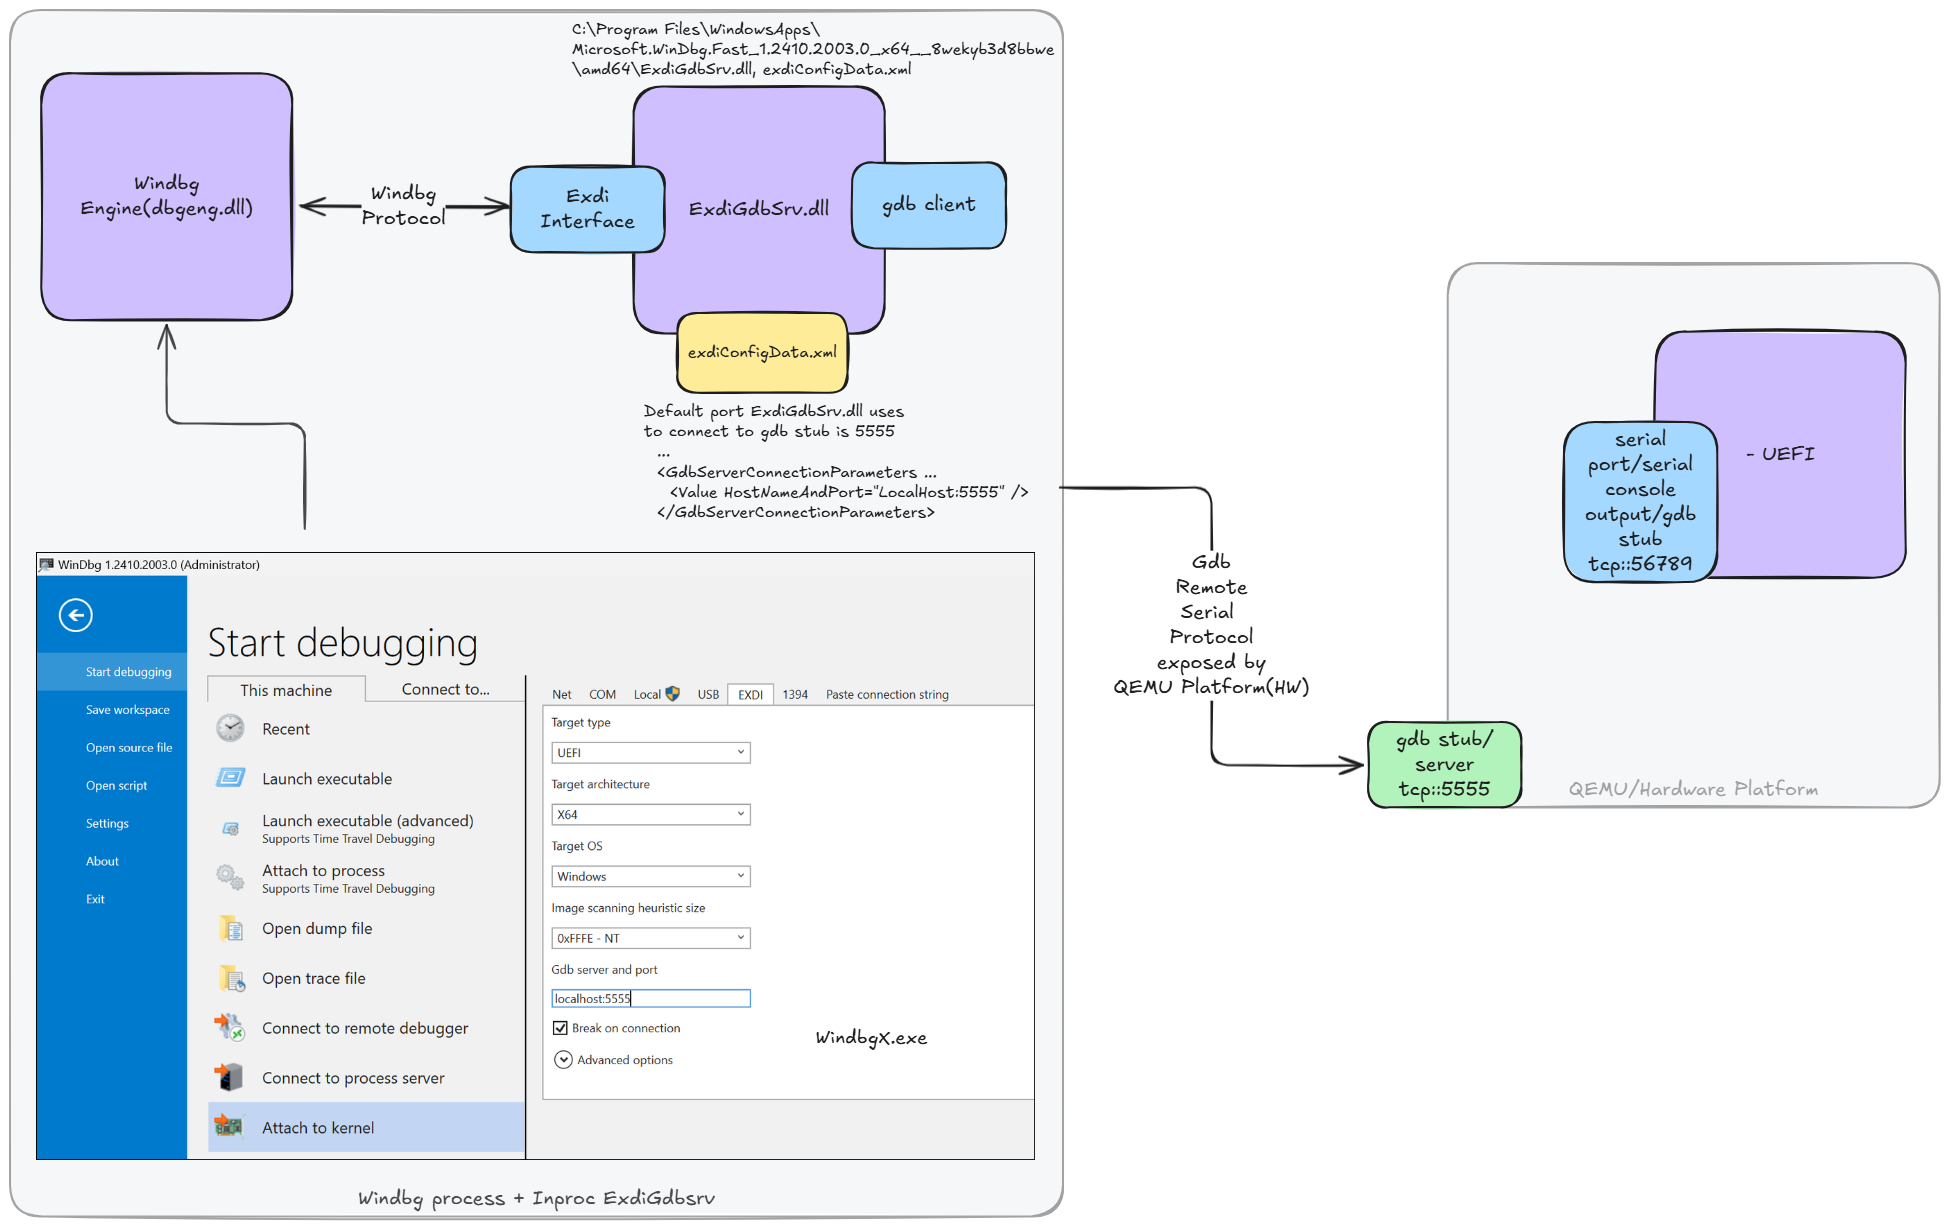
Task: Click the Open trace file icon
Action: [231, 978]
